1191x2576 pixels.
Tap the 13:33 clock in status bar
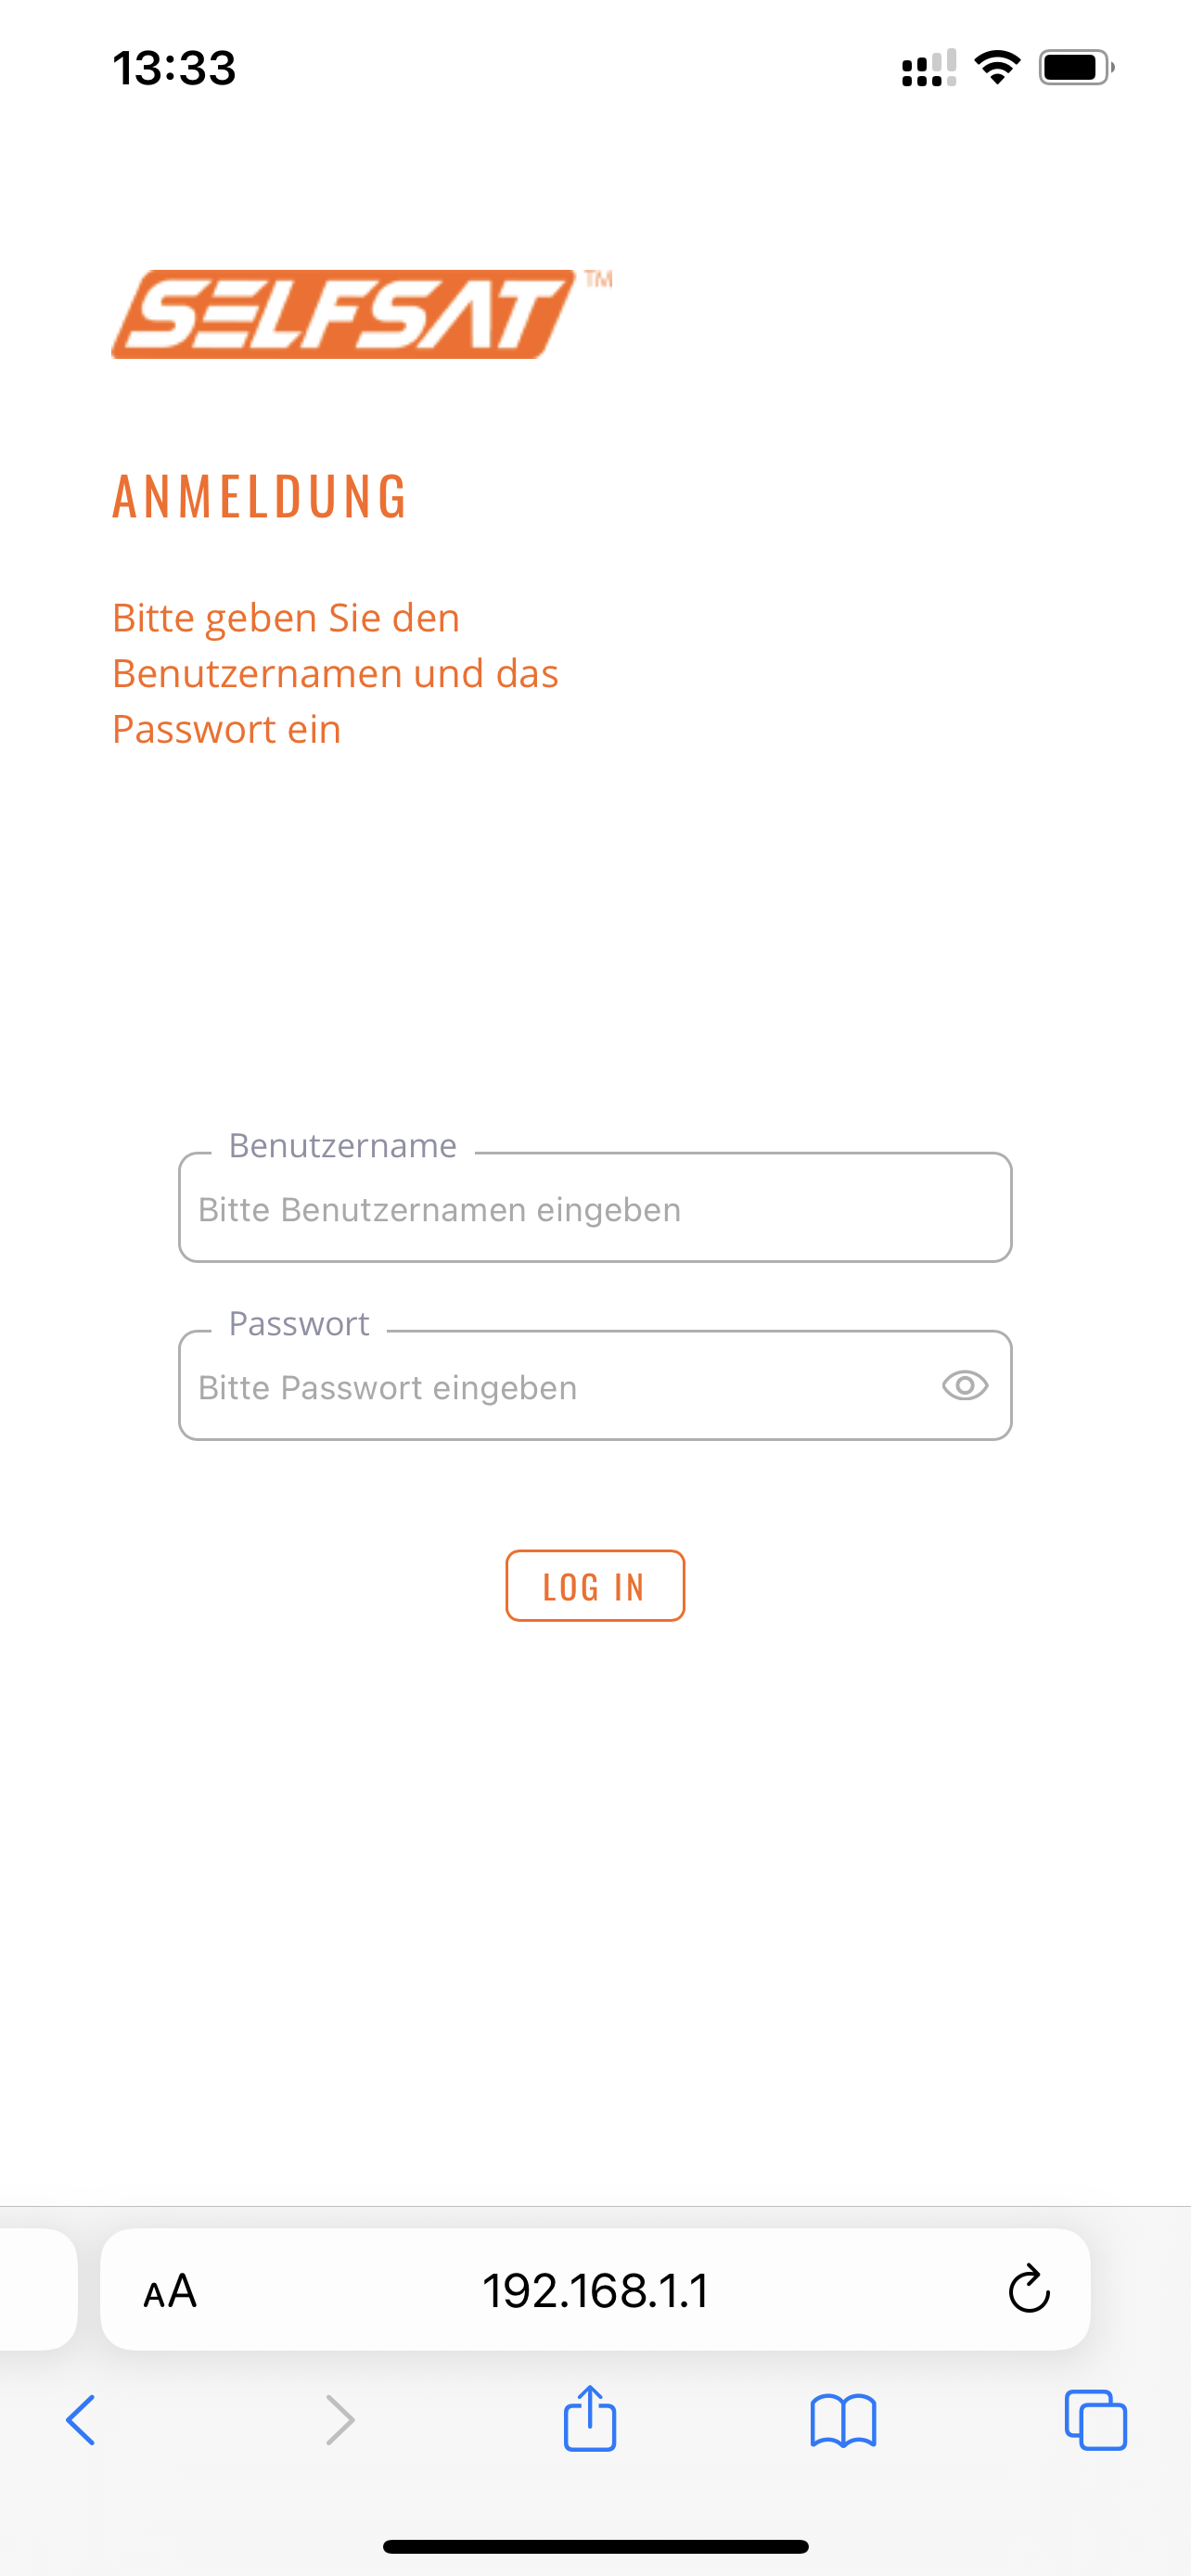click(x=174, y=68)
